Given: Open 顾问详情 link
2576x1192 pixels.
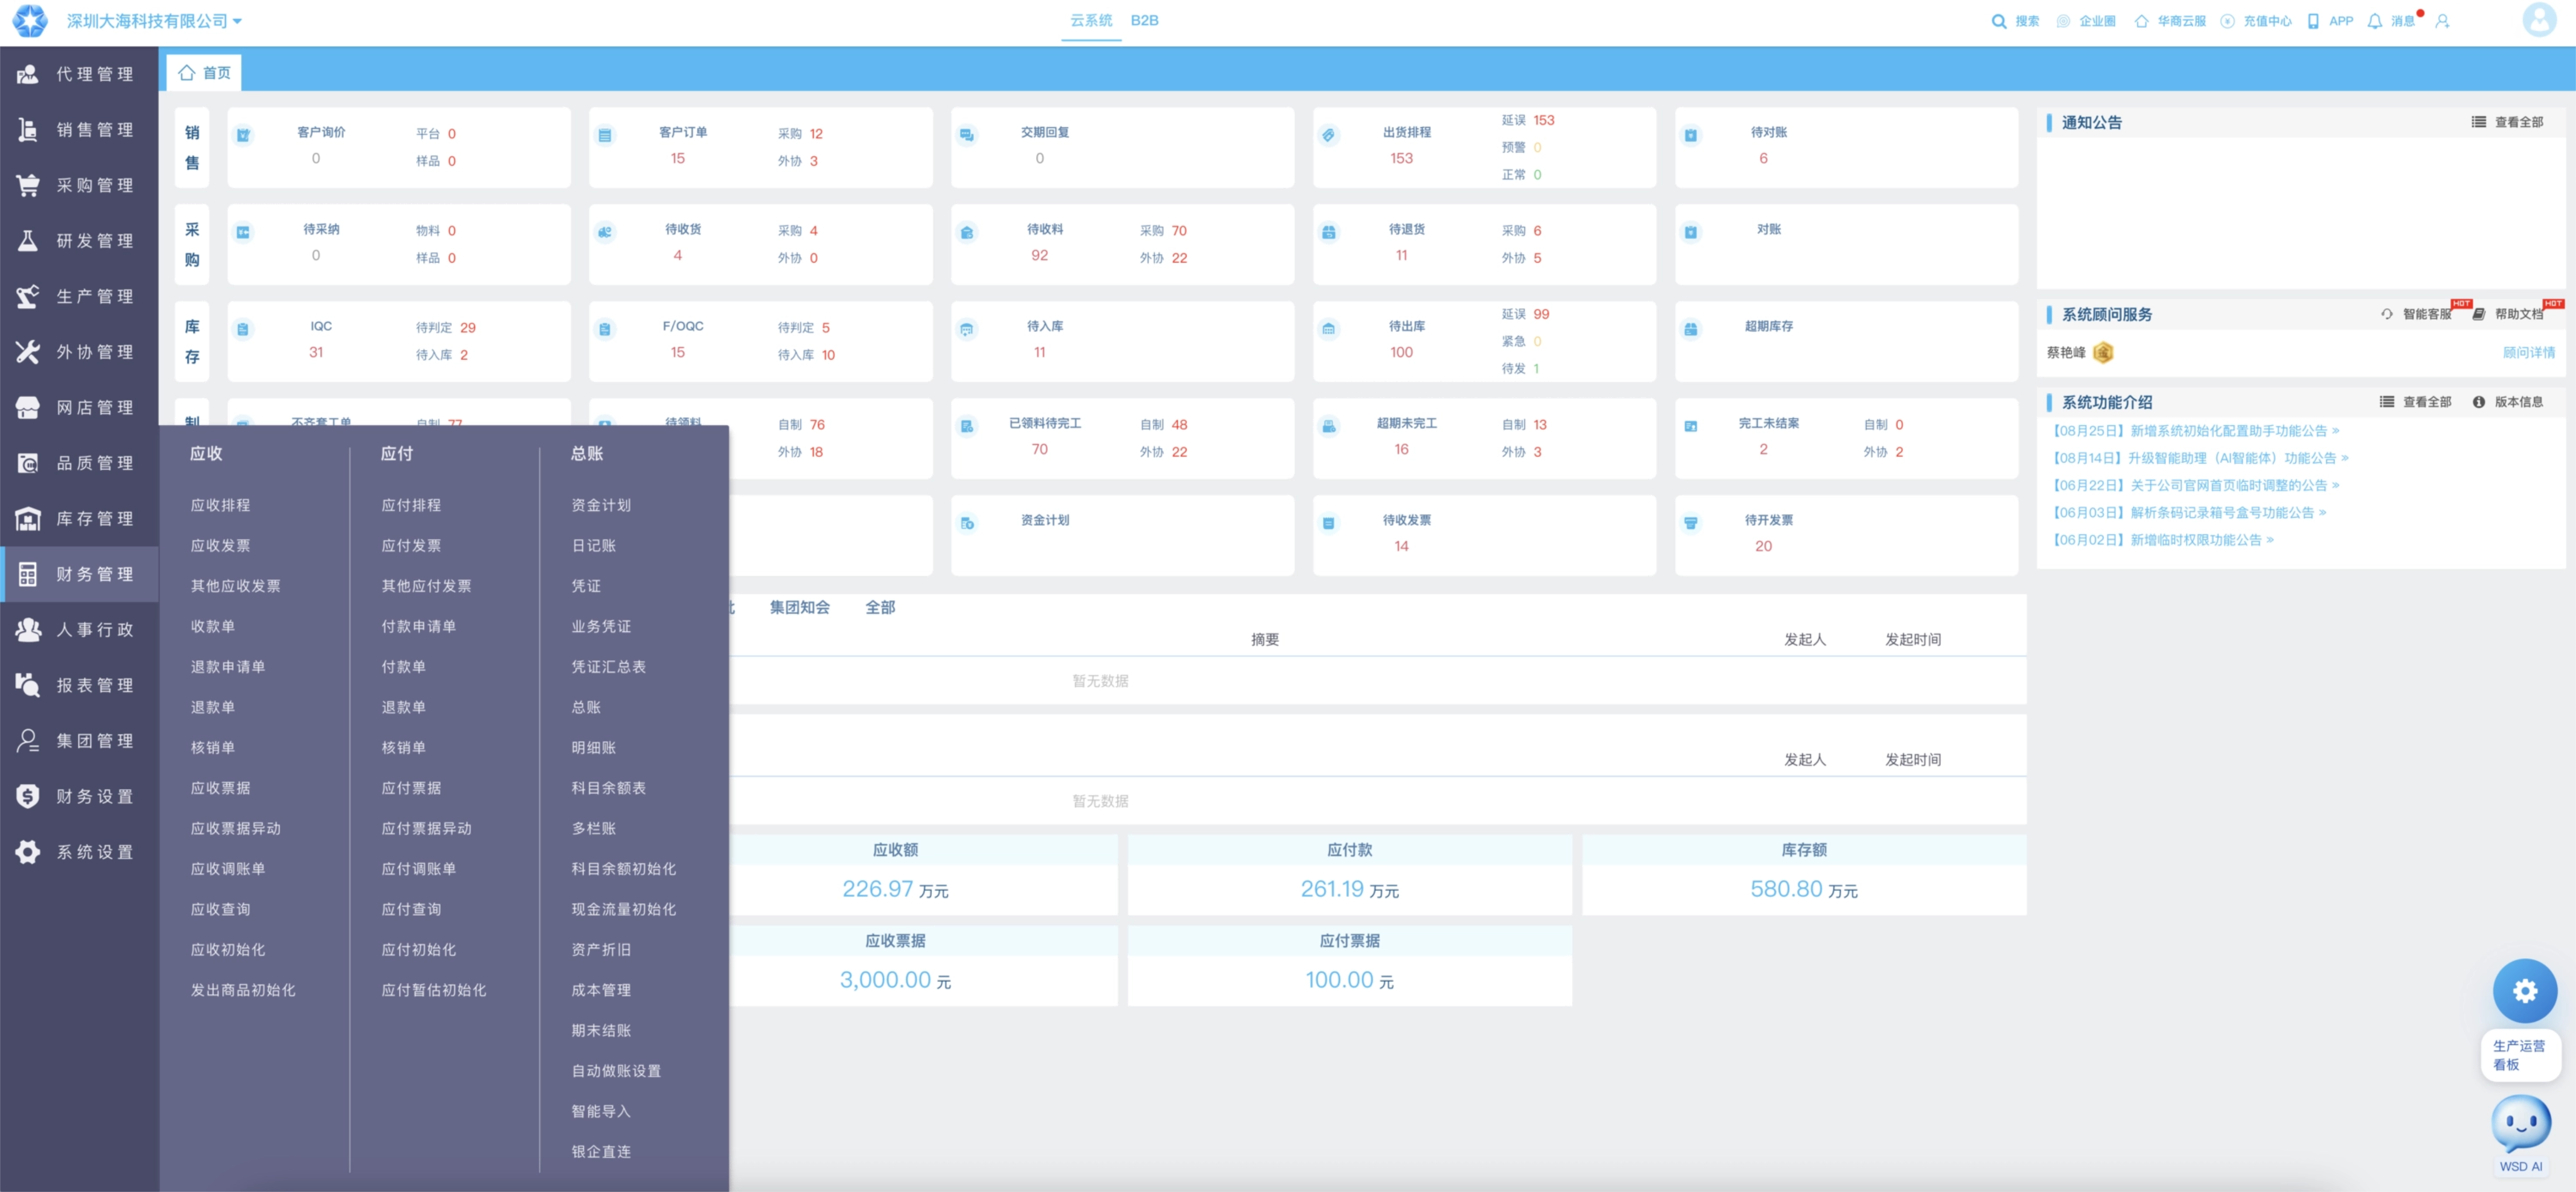Looking at the screenshot, I should (2528, 352).
